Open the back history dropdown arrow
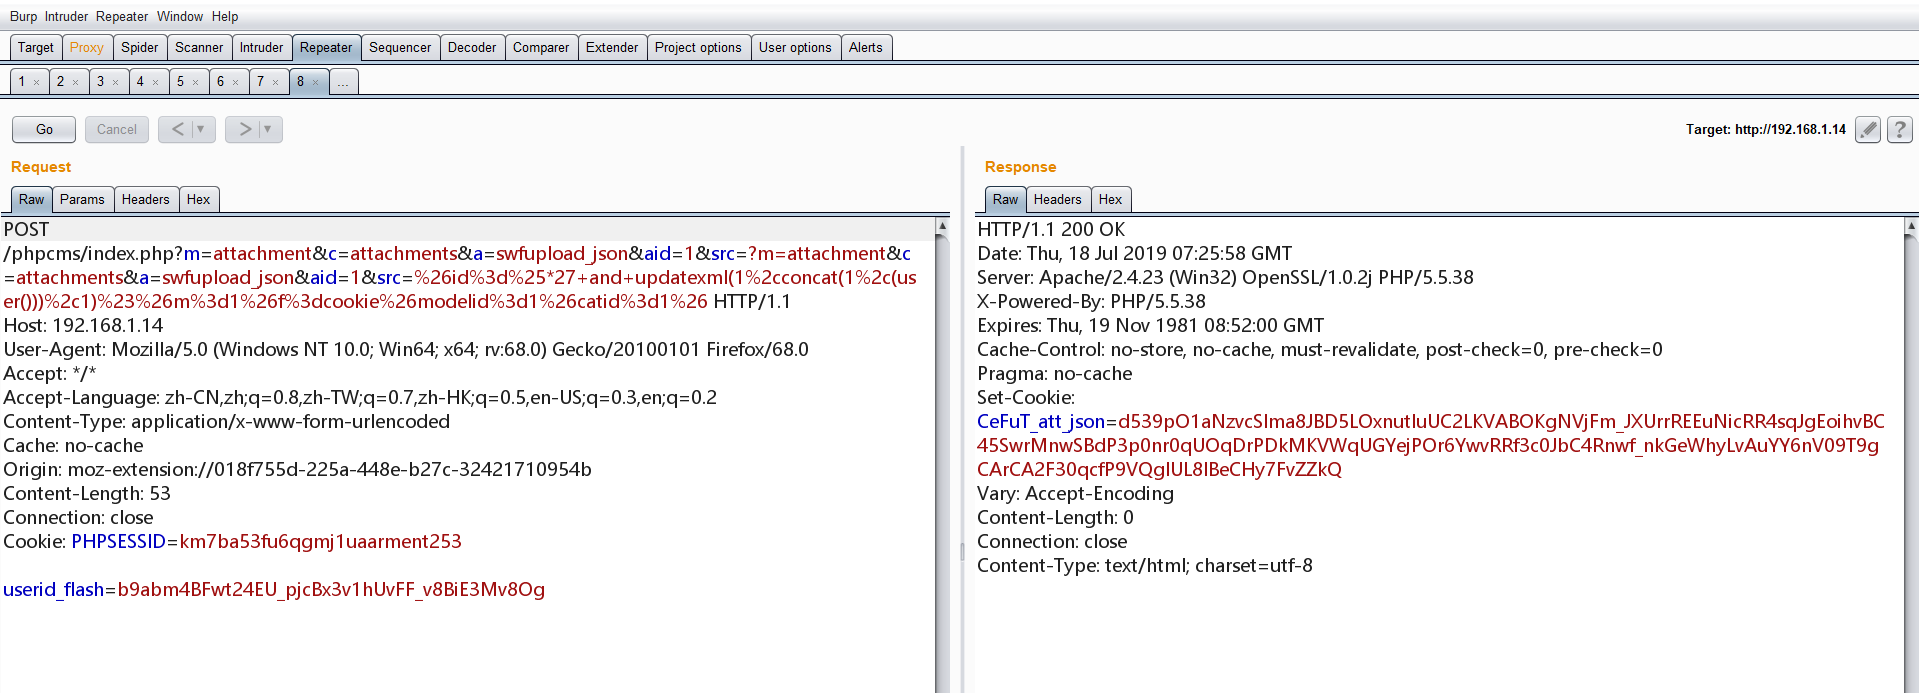 coord(201,129)
